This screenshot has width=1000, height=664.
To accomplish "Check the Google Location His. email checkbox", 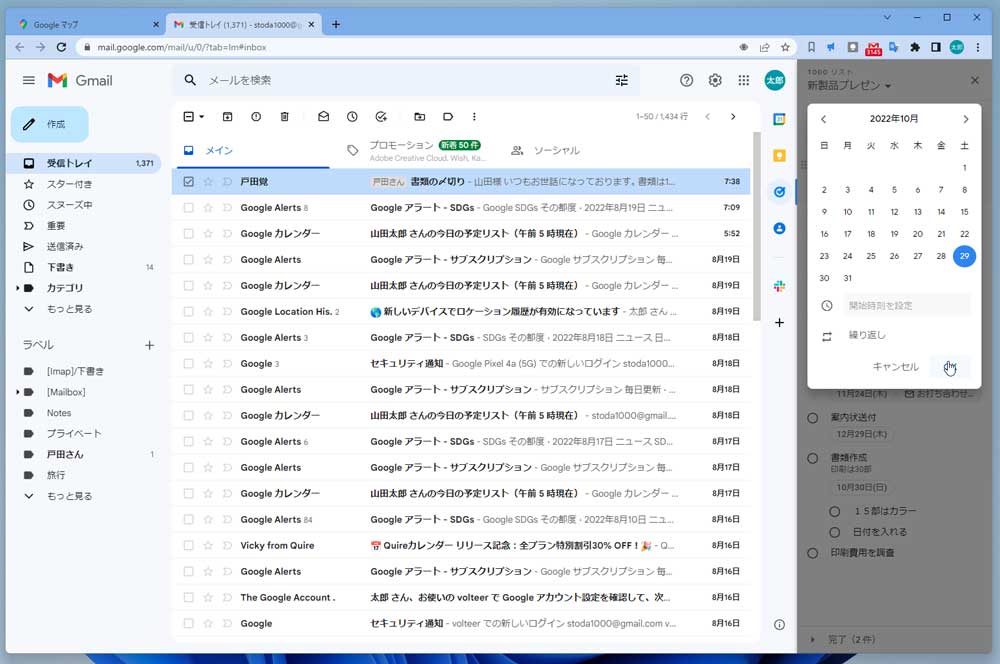I will (x=188, y=312).
